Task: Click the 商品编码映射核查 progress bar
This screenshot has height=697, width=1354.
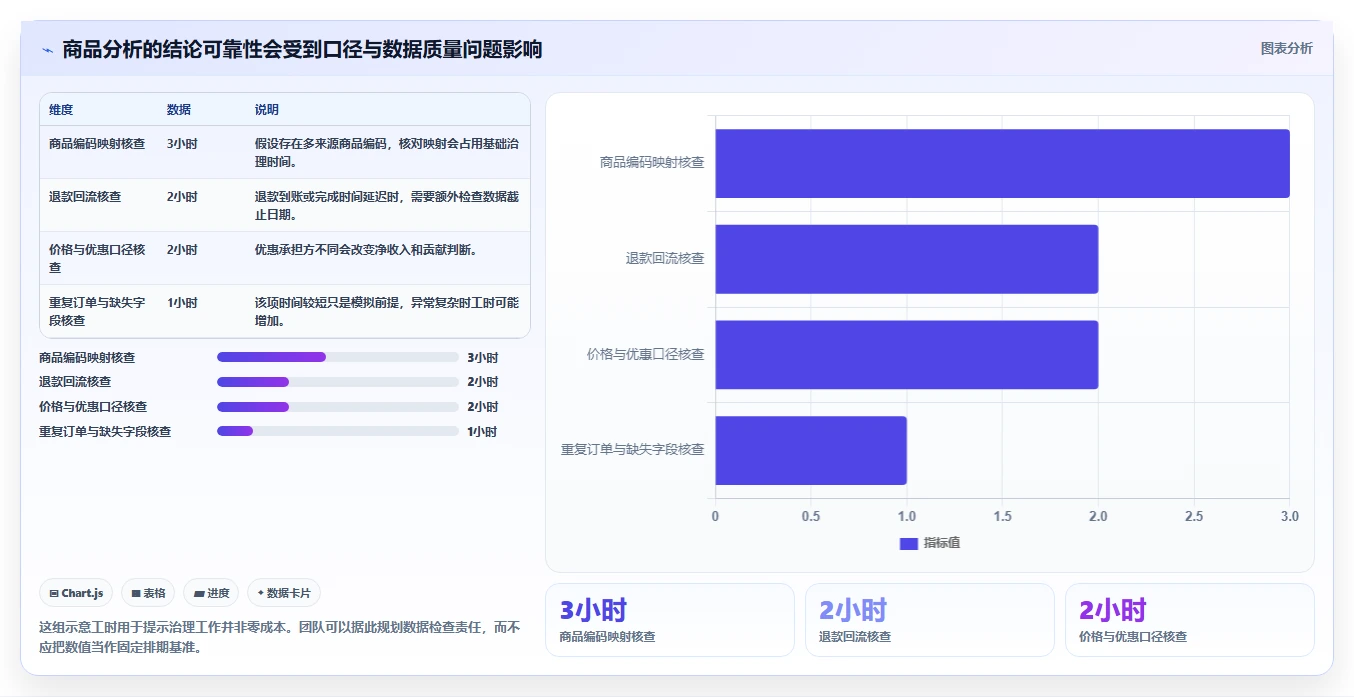Action: [338, 357]
